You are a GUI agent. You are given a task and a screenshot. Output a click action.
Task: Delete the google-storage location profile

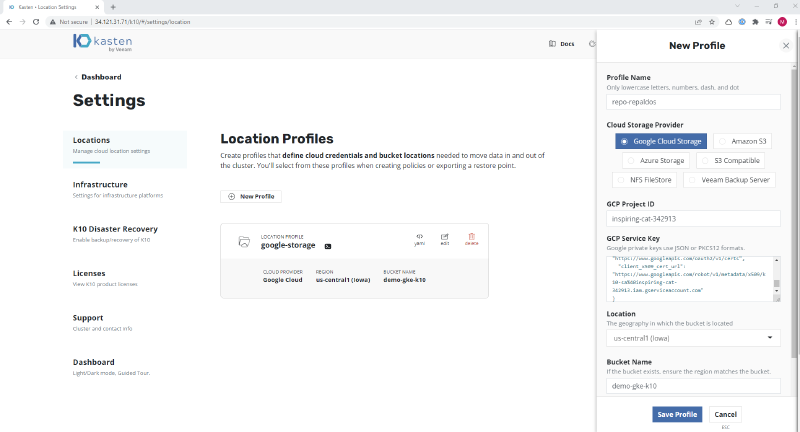click(471, 239)
